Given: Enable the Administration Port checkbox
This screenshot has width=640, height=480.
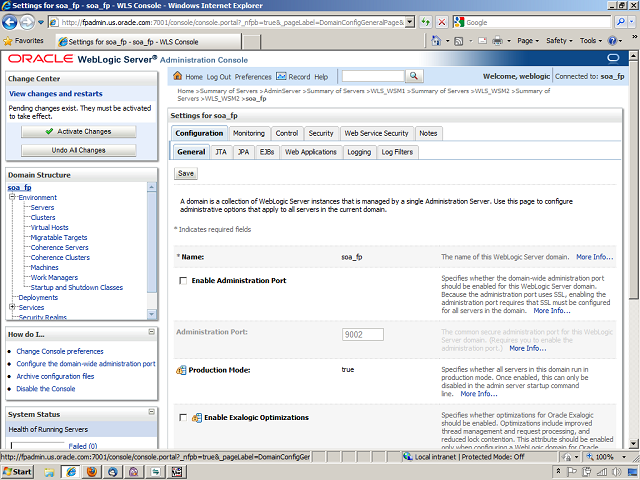Looking at the screenshot, I should pos(182,281).
